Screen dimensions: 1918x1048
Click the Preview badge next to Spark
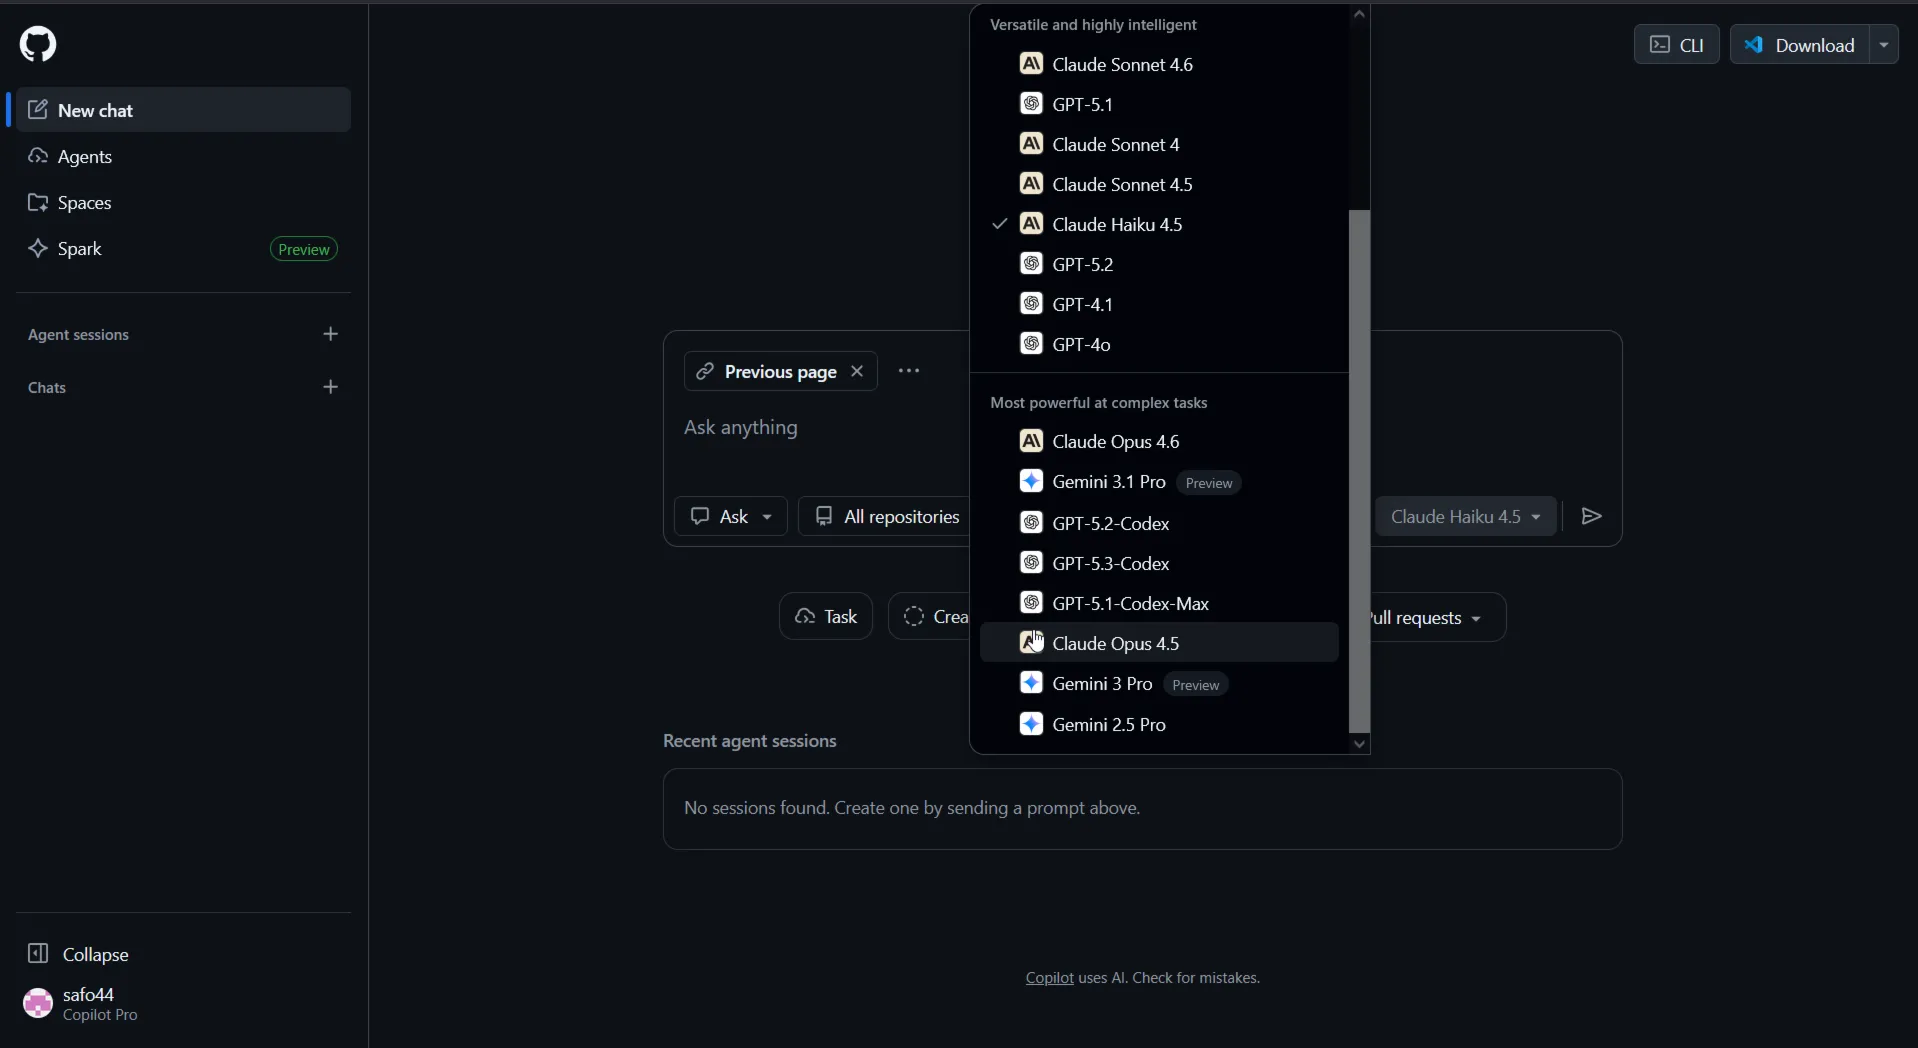coord(304,249)
